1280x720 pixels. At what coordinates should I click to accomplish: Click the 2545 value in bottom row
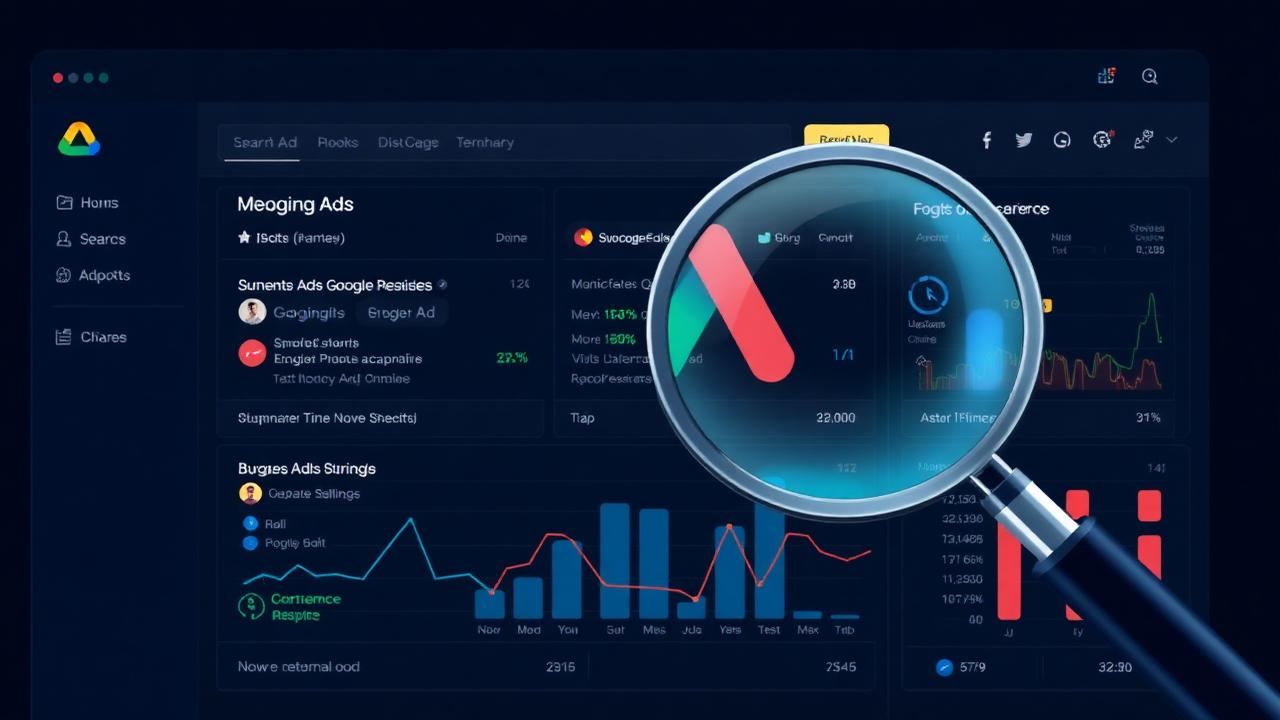pos(841,667)
